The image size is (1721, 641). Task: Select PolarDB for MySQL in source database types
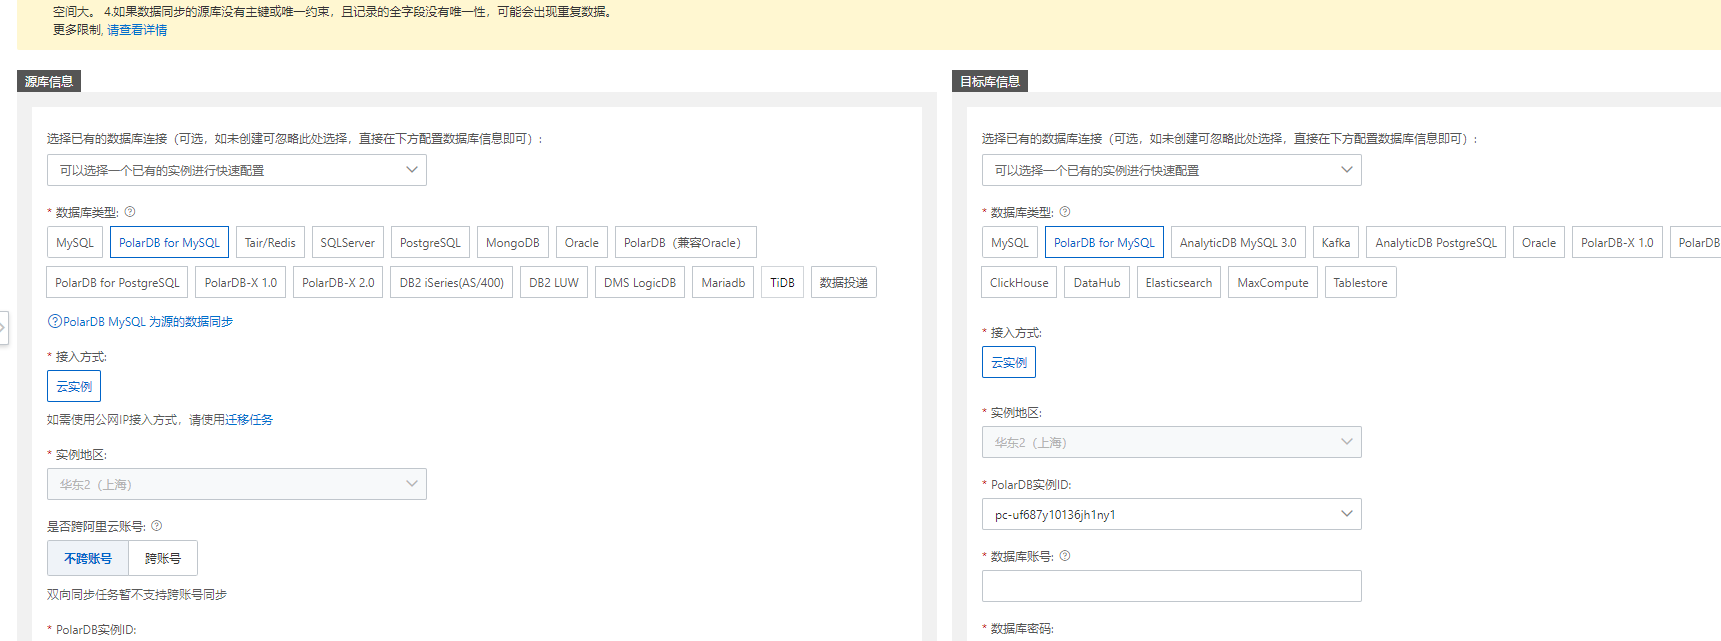pyautogui.click(x=169, y=243)
